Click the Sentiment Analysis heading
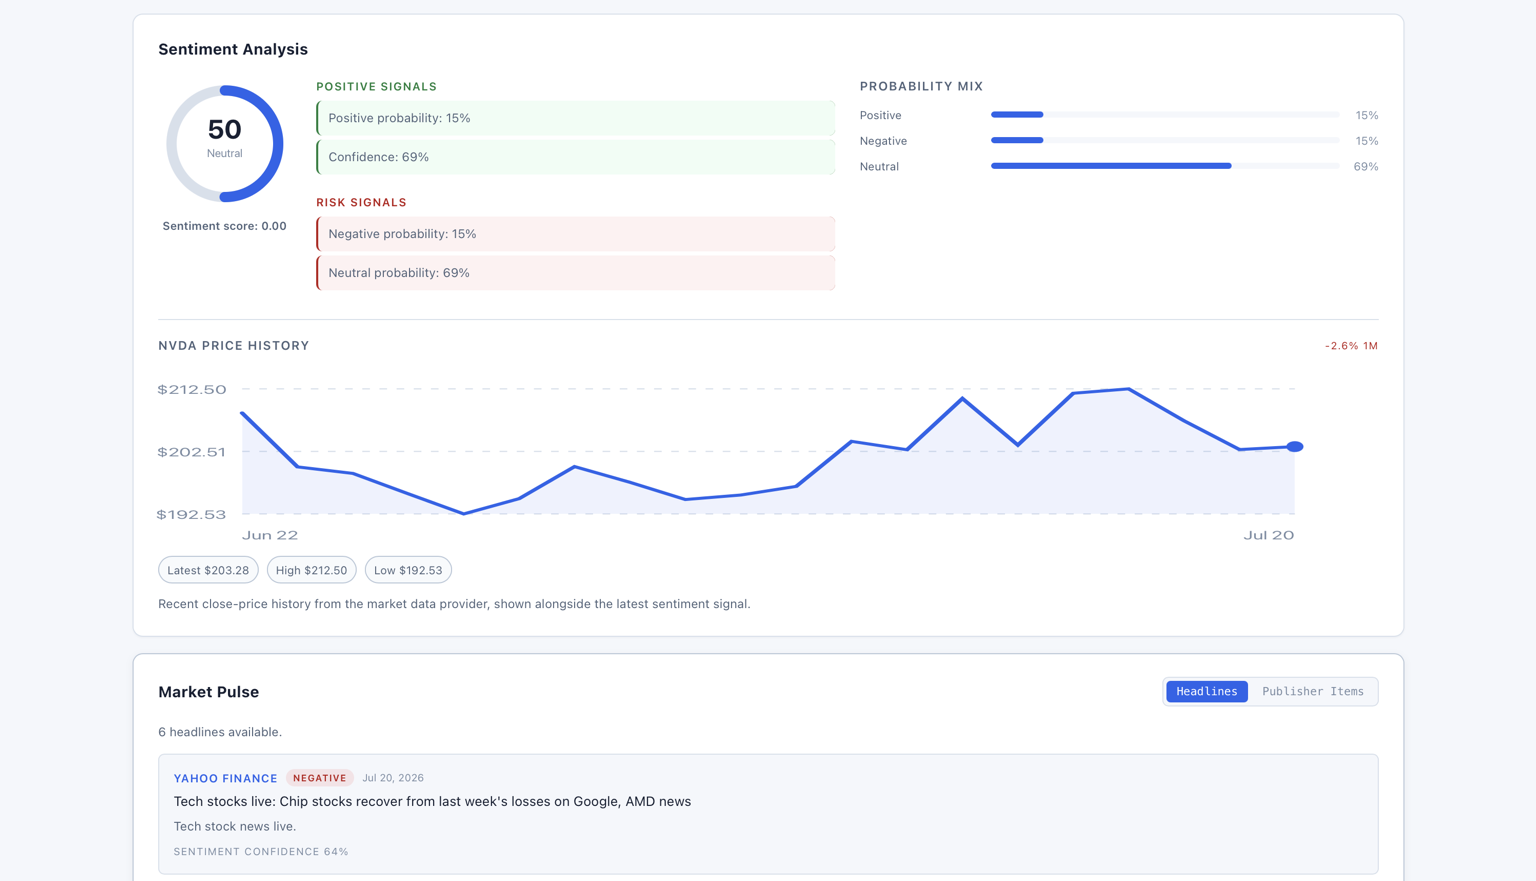This screenshot has width=1536, height=881. pyautogui.click(x=233, y=49)
